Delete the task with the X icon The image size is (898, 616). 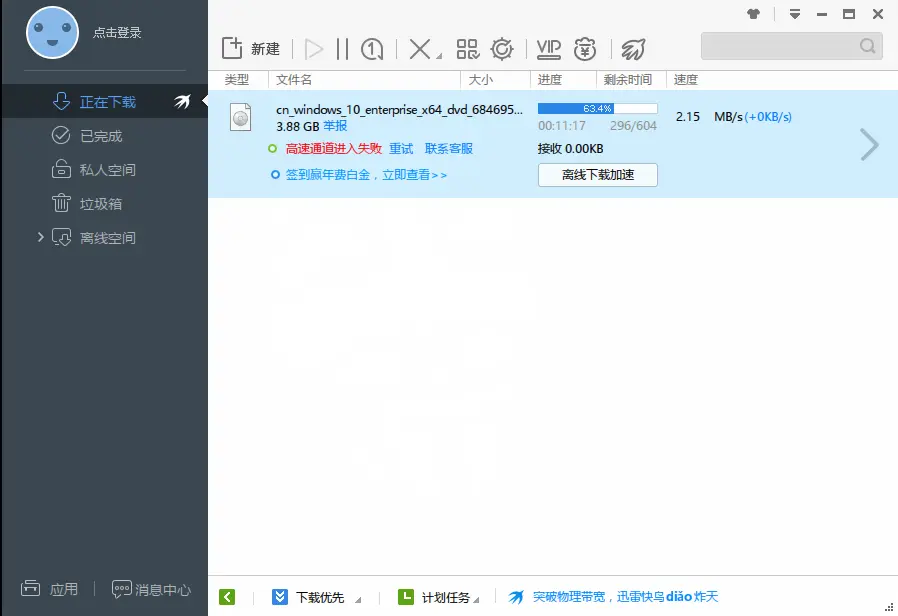point(420,49)
